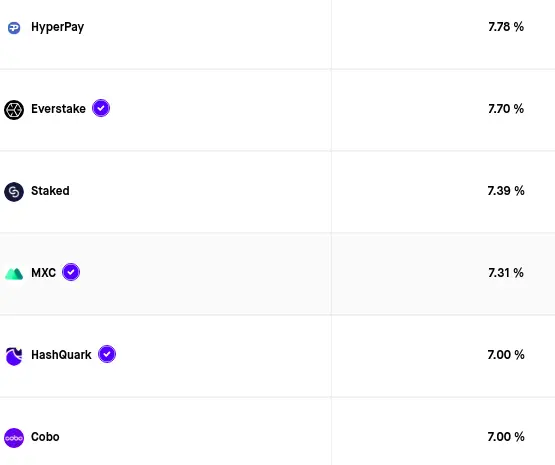Click the Cobo logo icon

pyautogui.click(x=14, y=438)
